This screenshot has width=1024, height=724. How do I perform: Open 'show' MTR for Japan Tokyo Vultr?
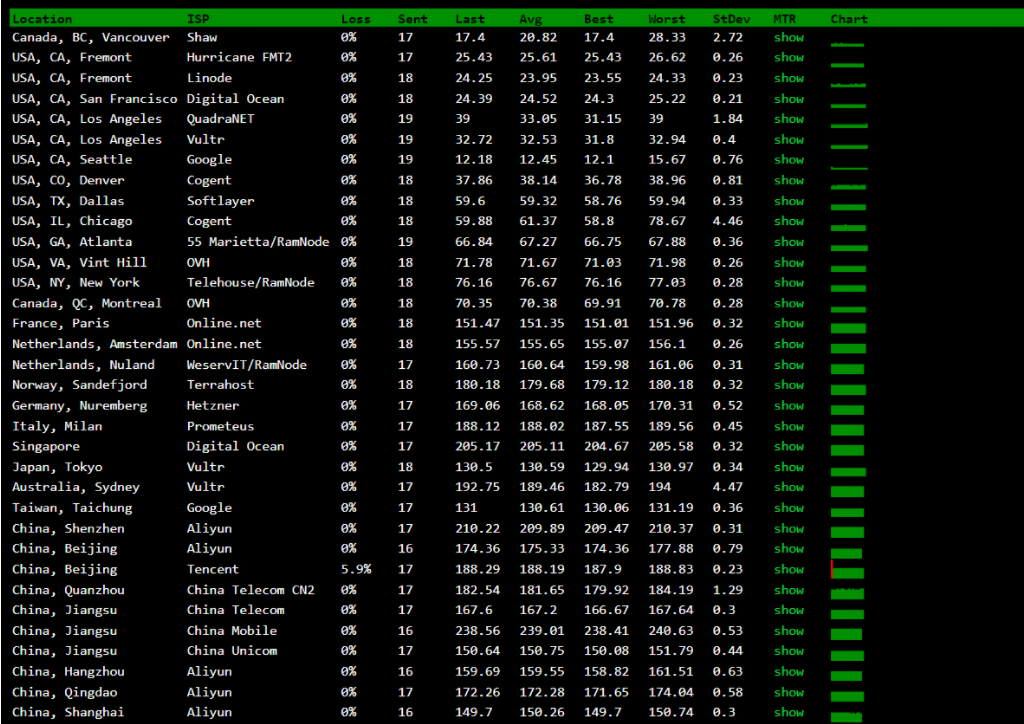coord(788,467)
